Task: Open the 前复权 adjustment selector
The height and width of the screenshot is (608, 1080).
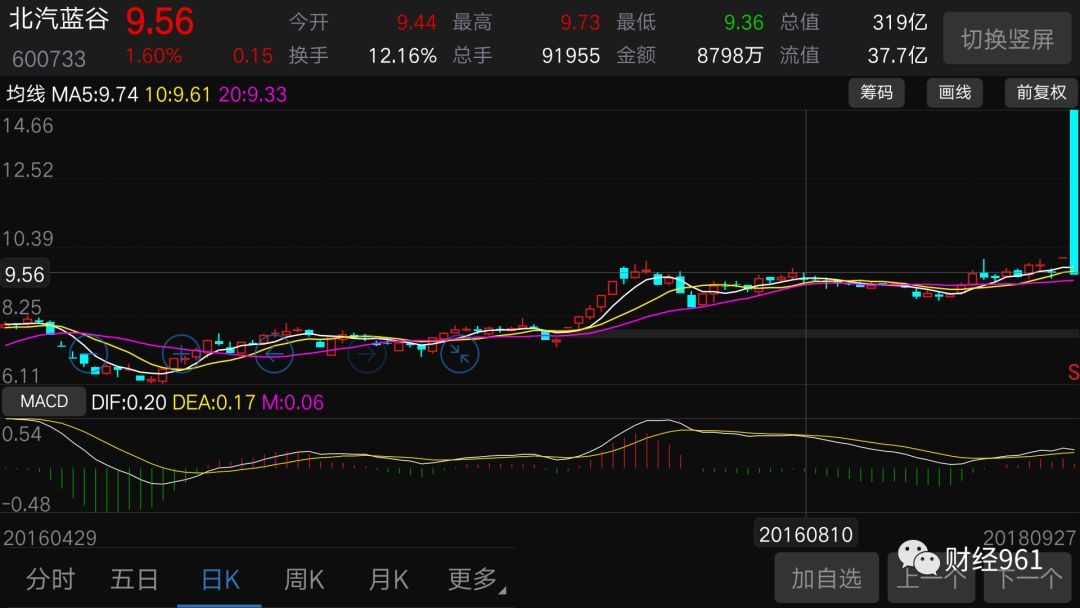Action: tap(1041, 92)
